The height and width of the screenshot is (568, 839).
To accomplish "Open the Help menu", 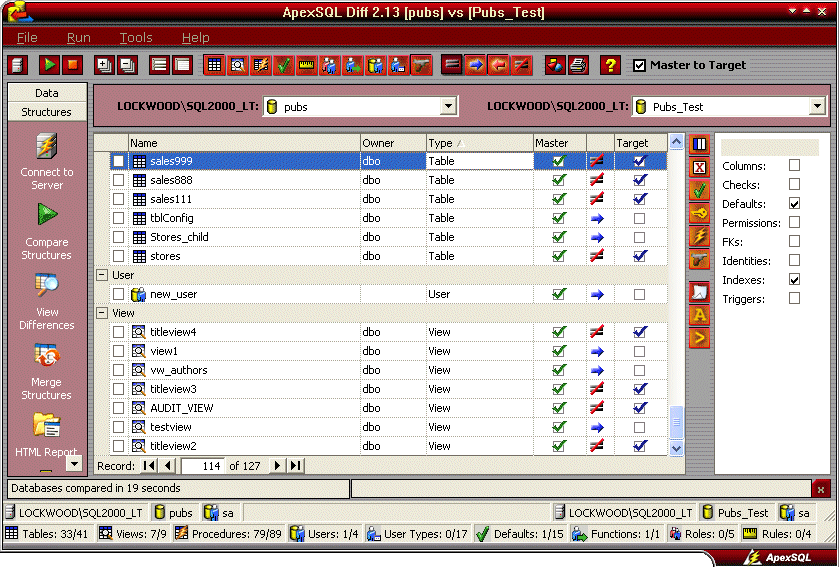I will pyautogui.click(x=195, y=37).
